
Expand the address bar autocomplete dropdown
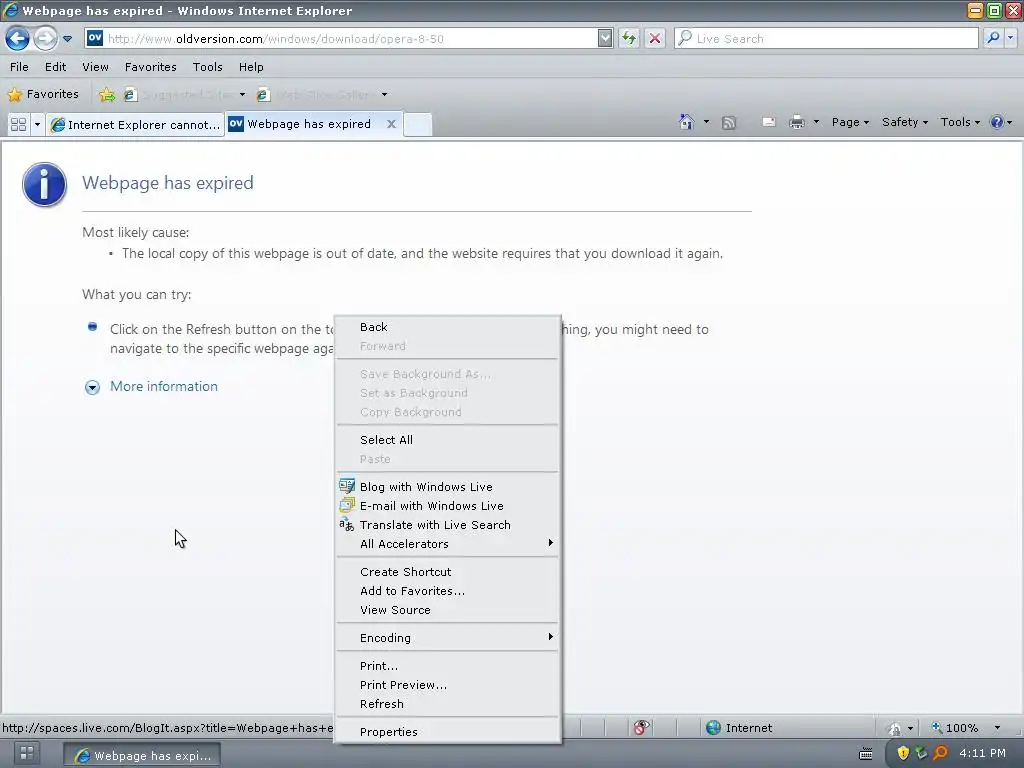(x=605, y=39)
